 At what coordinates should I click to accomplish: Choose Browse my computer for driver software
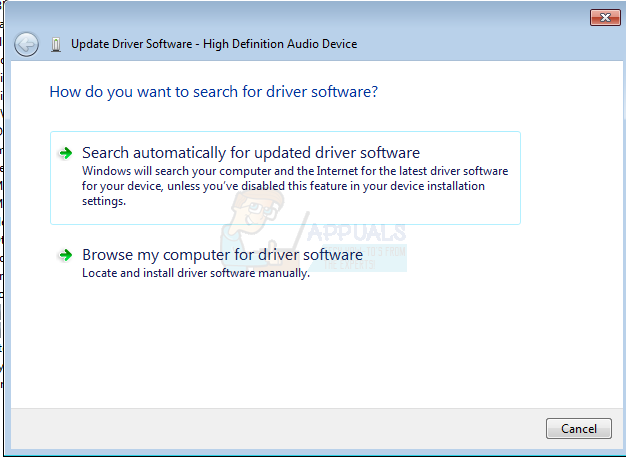tap(285, 263)
